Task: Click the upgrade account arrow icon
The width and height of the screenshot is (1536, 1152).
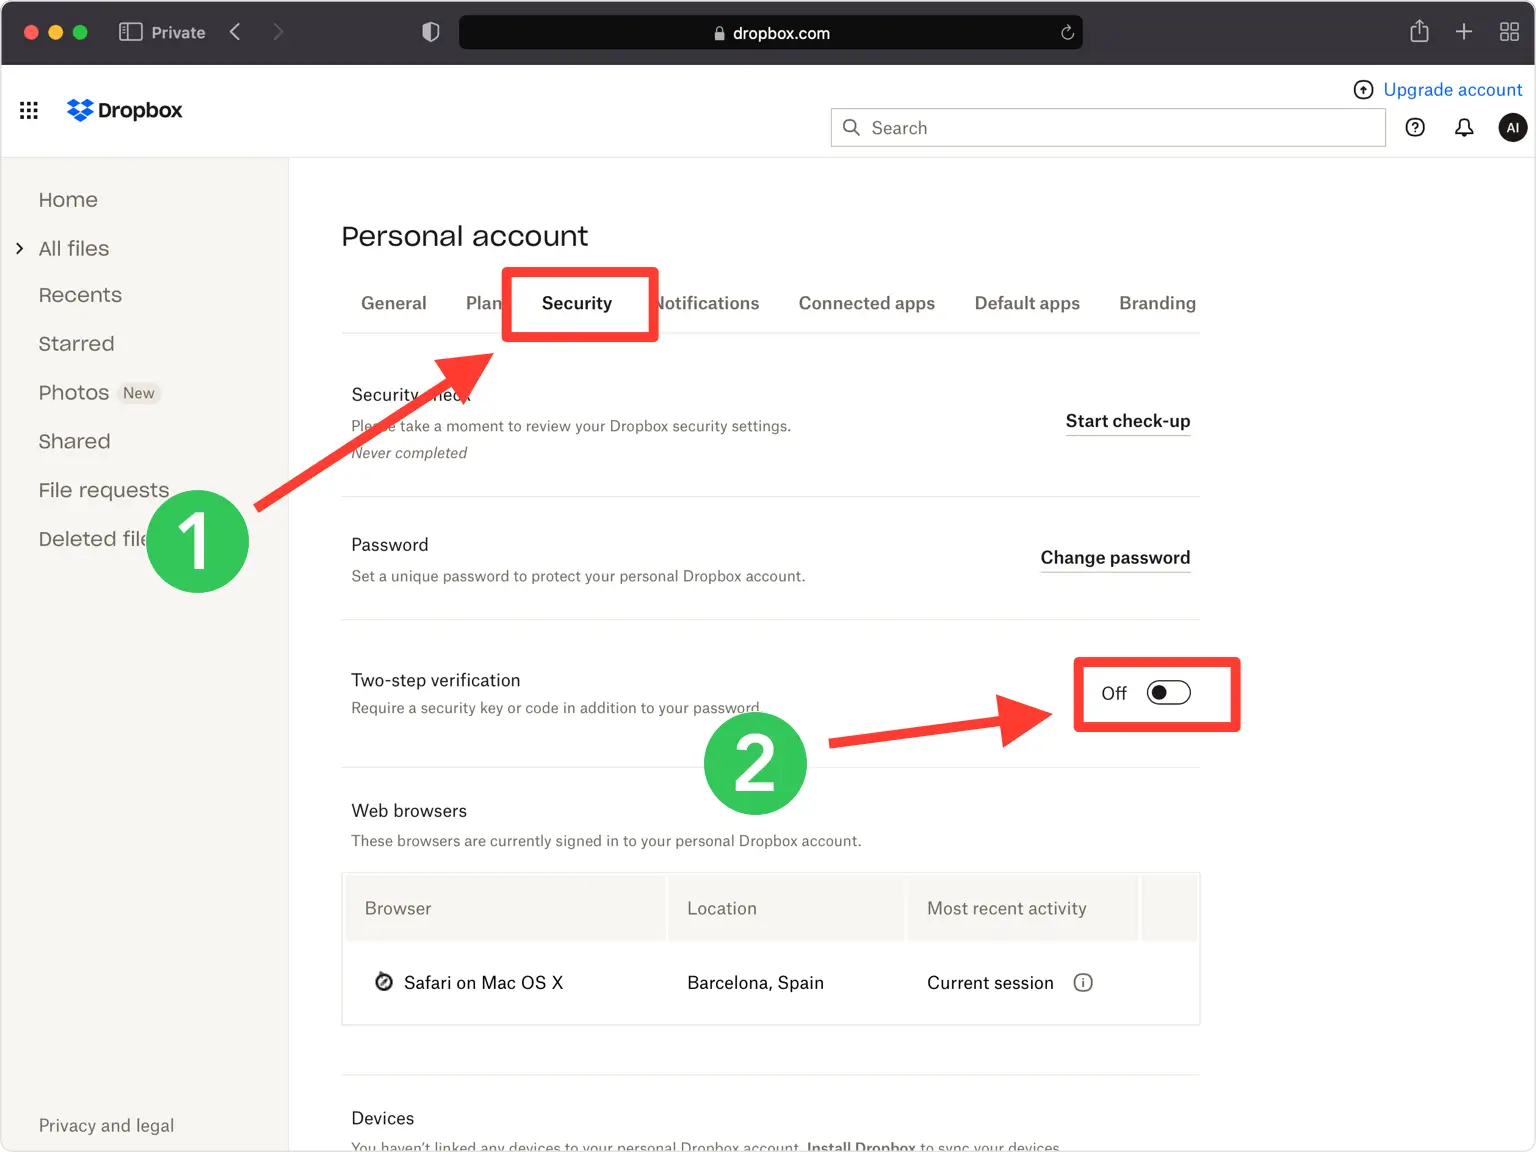Action: [x=1363, y=90]
